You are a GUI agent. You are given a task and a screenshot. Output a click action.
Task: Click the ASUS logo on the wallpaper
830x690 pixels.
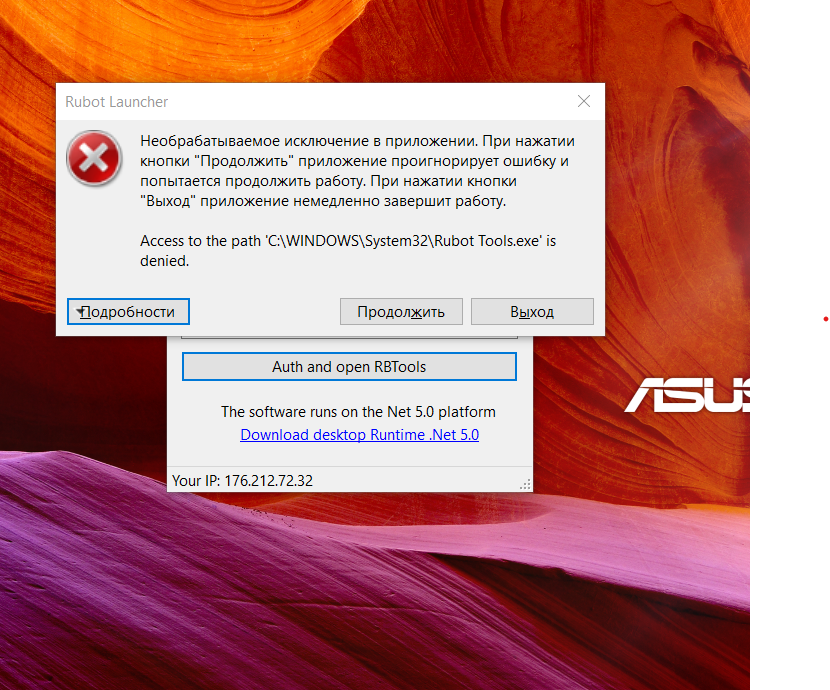pos(688,395)
